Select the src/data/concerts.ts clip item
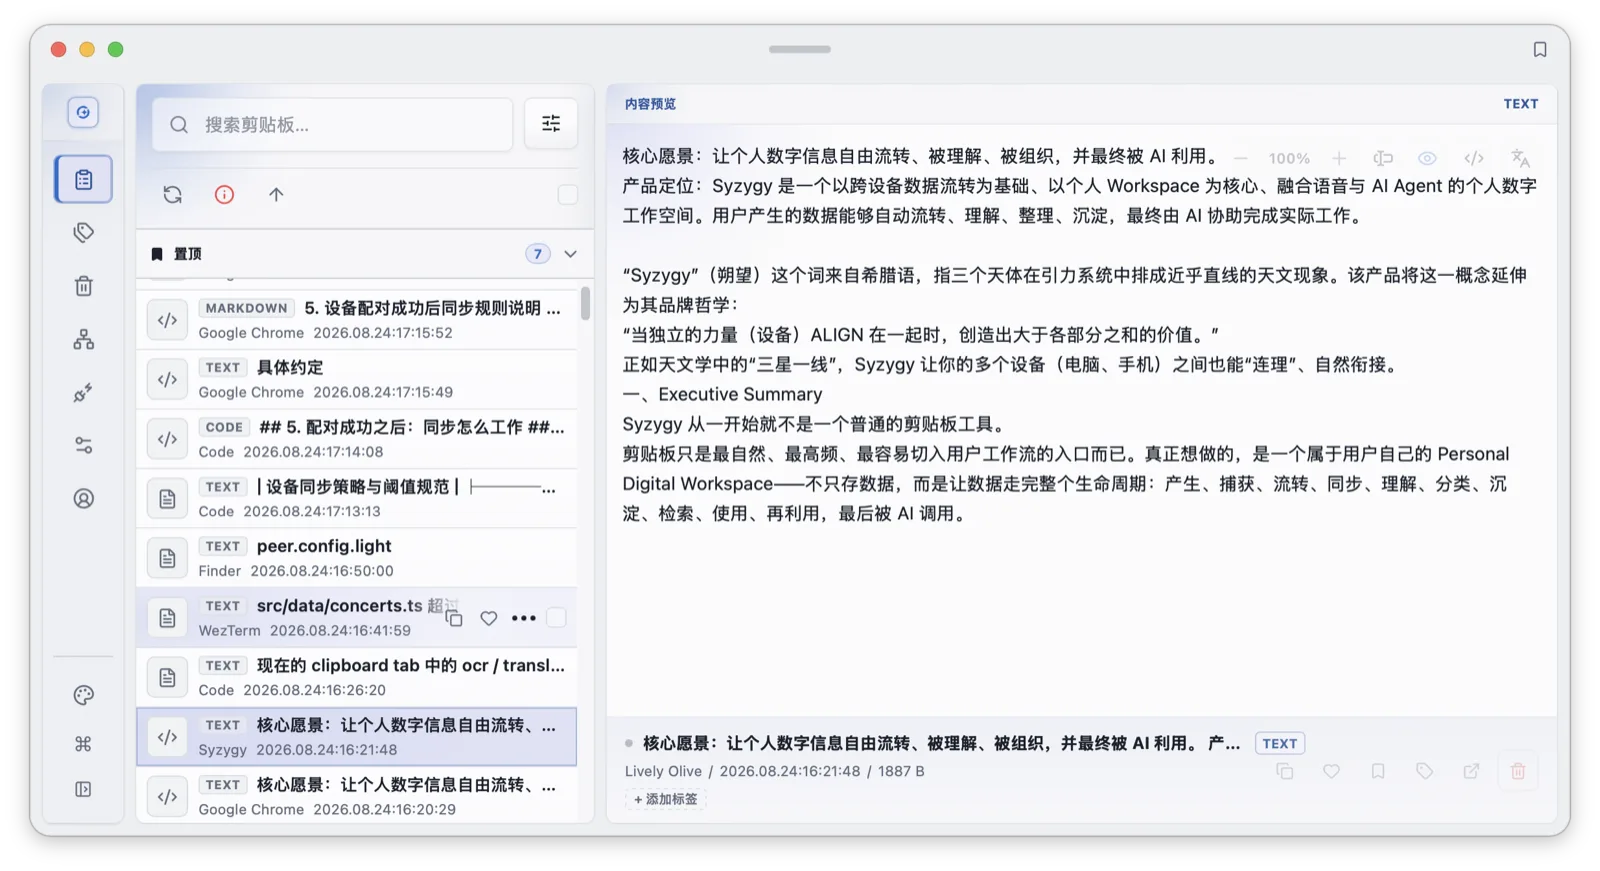Viewport: 1600px width, 871px height. (x=357, y=617)
